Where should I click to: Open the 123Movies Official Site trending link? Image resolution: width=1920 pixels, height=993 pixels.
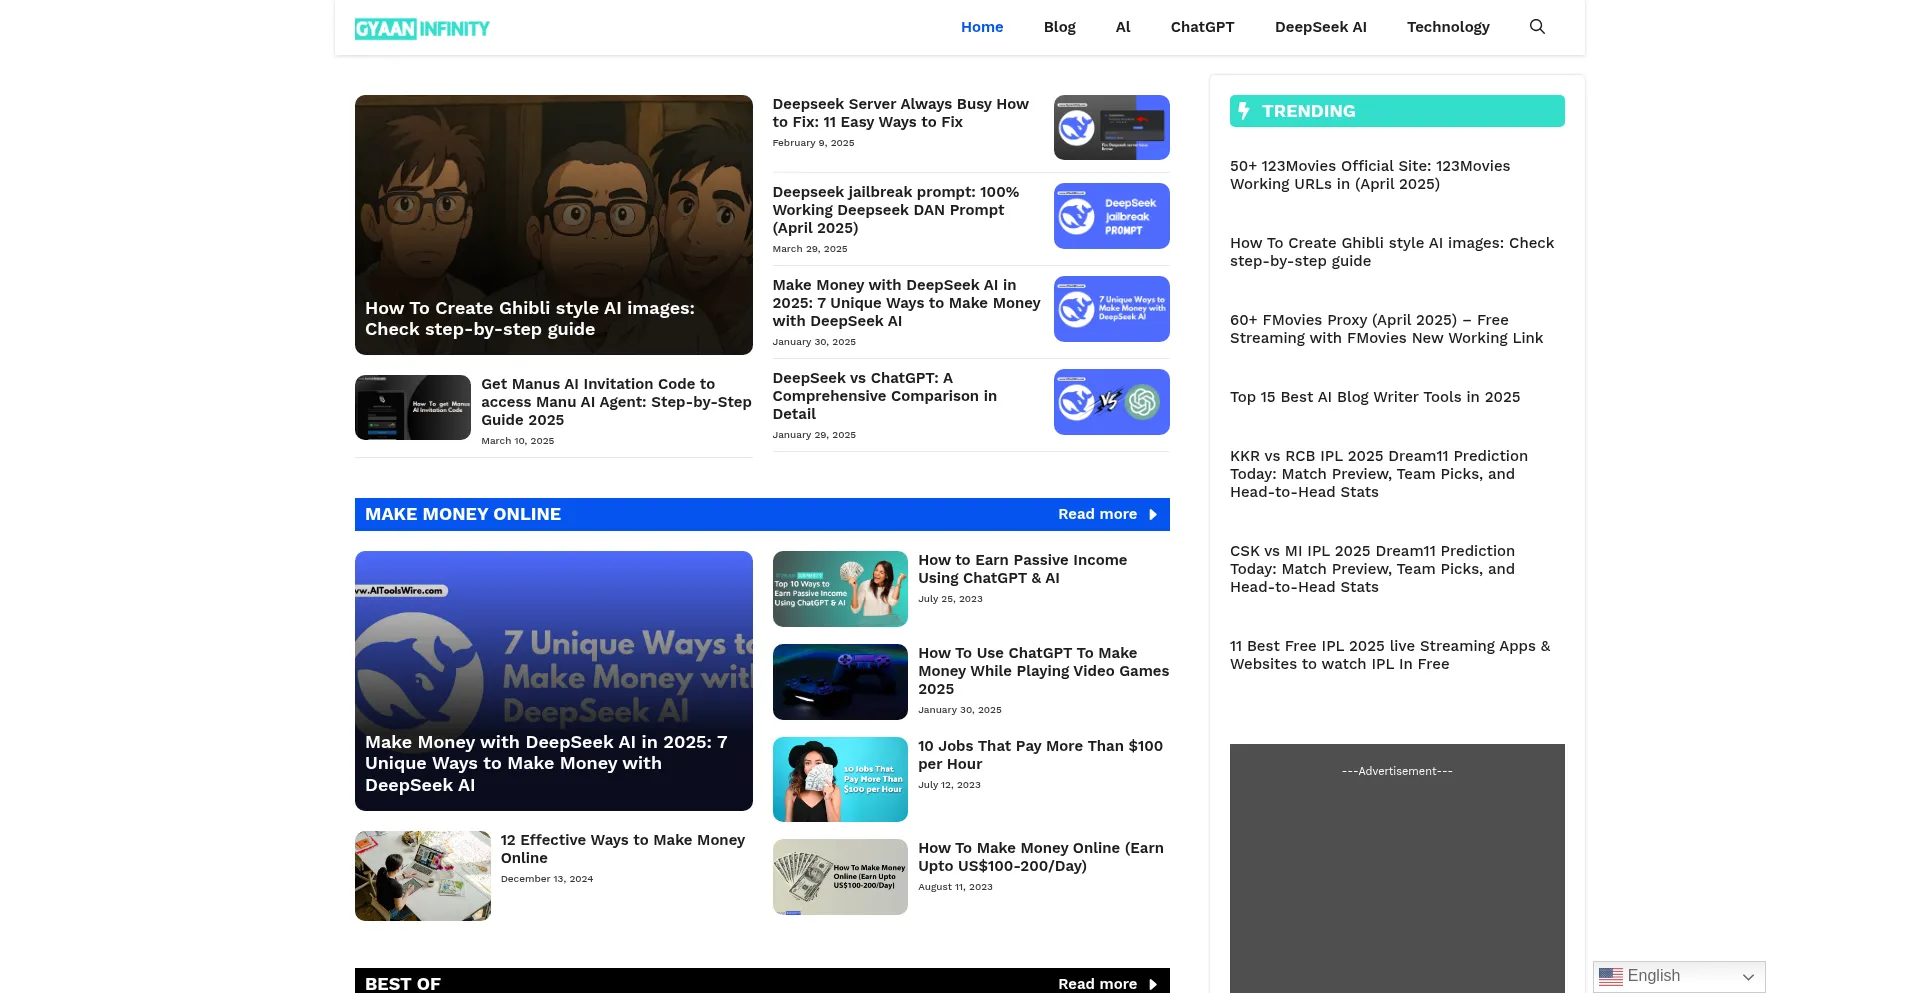[1369, 175]
